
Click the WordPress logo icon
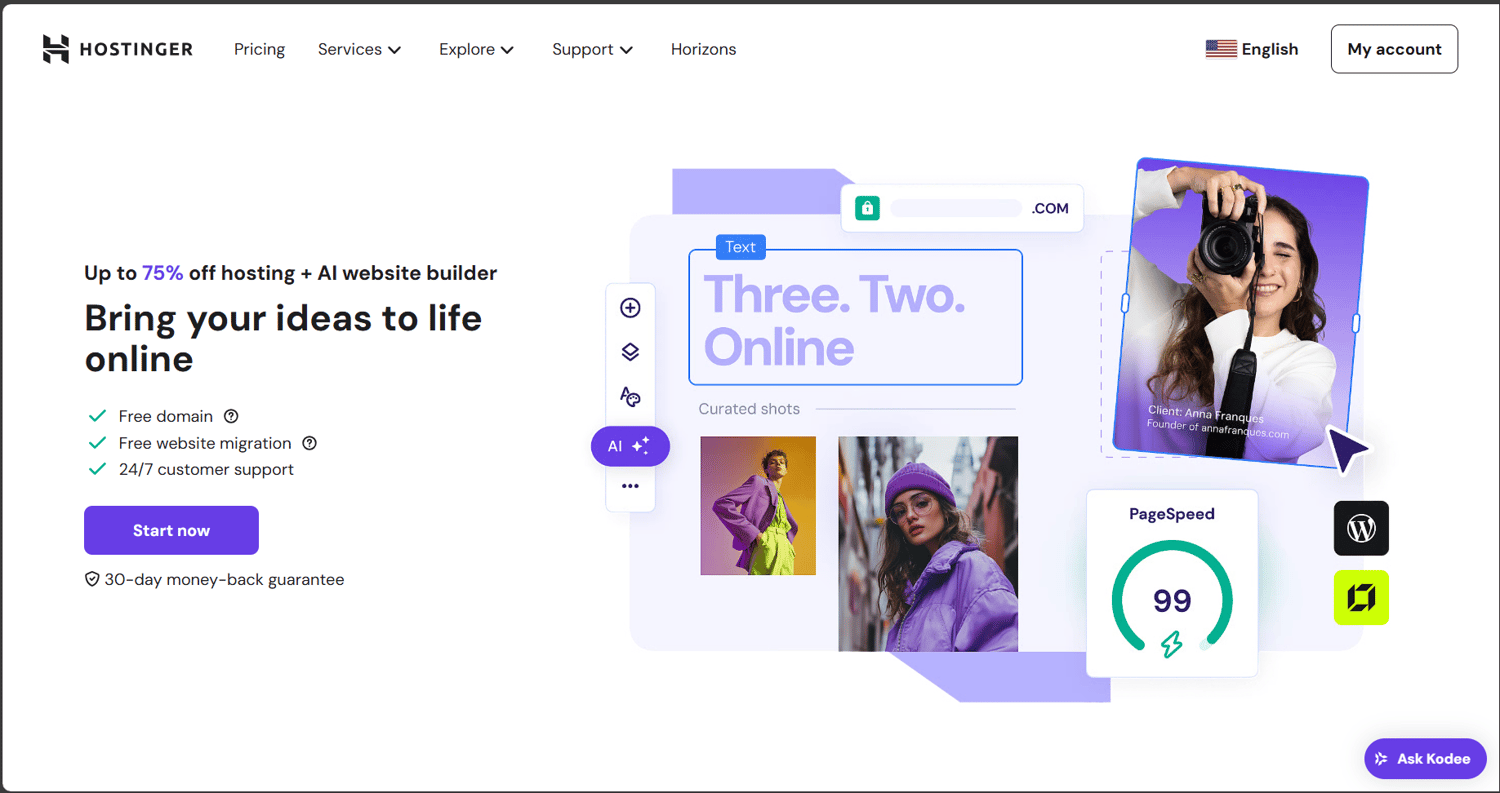(1361, 528)
